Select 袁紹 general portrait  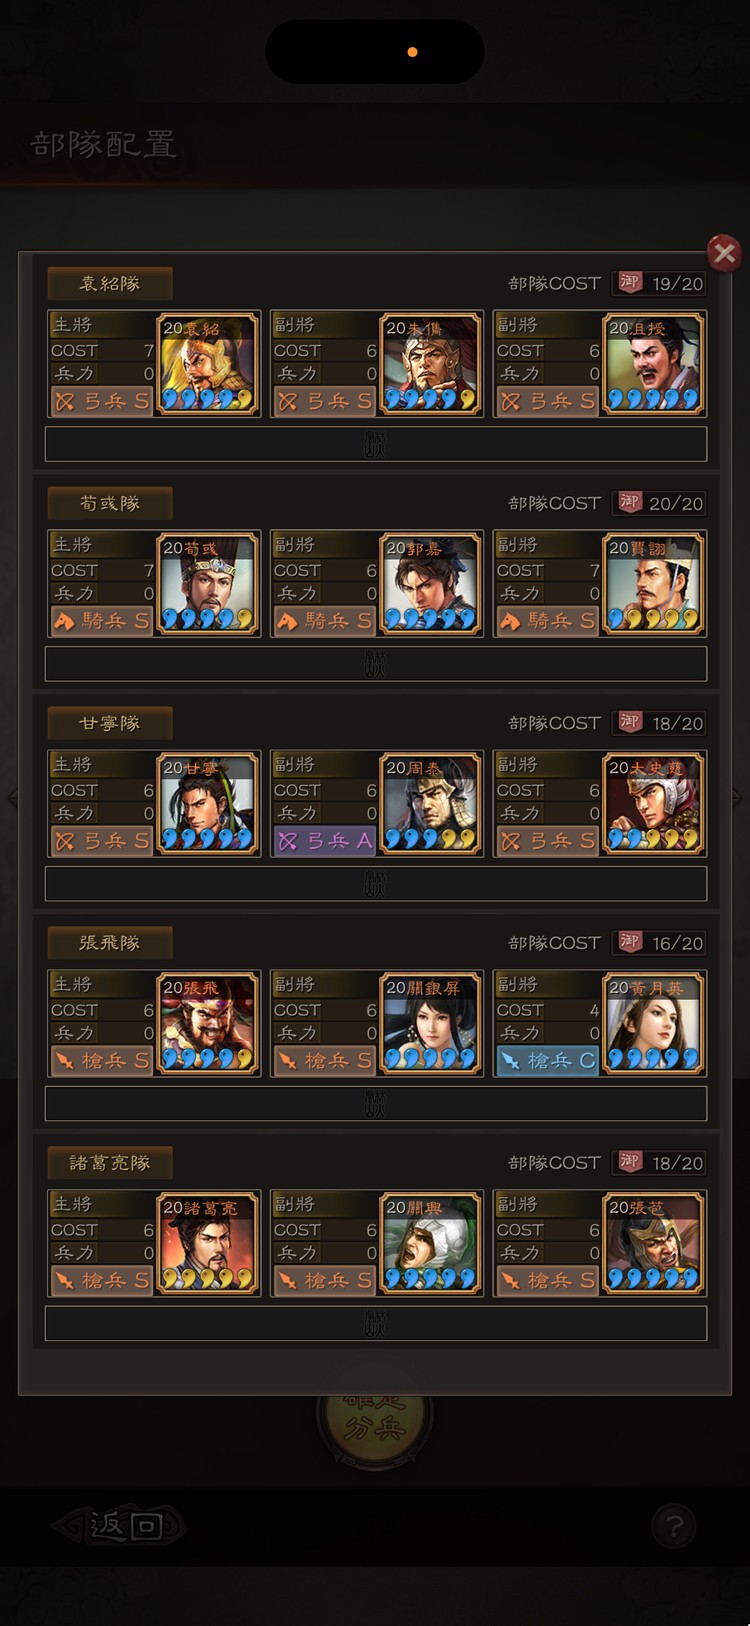click(x=207, y=364)
